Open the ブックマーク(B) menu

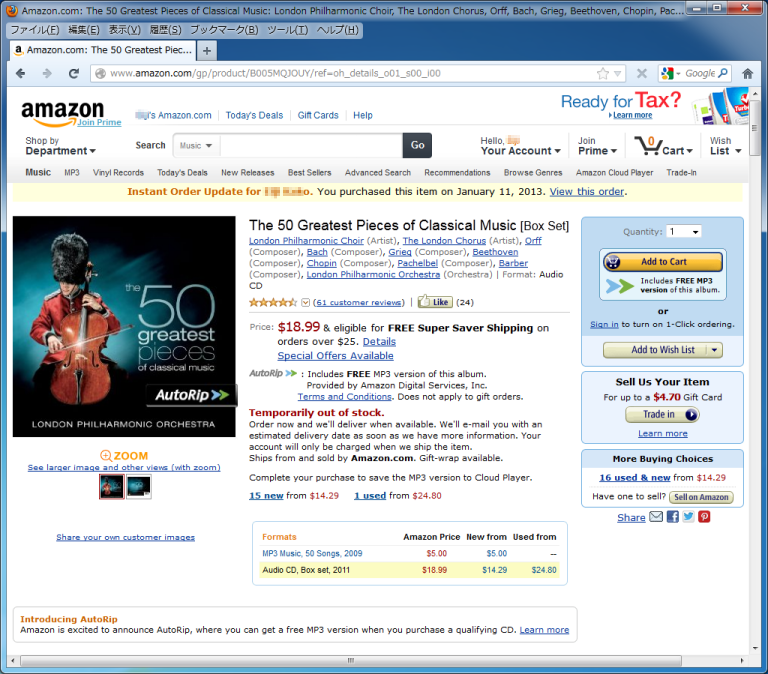coord(224,30)
